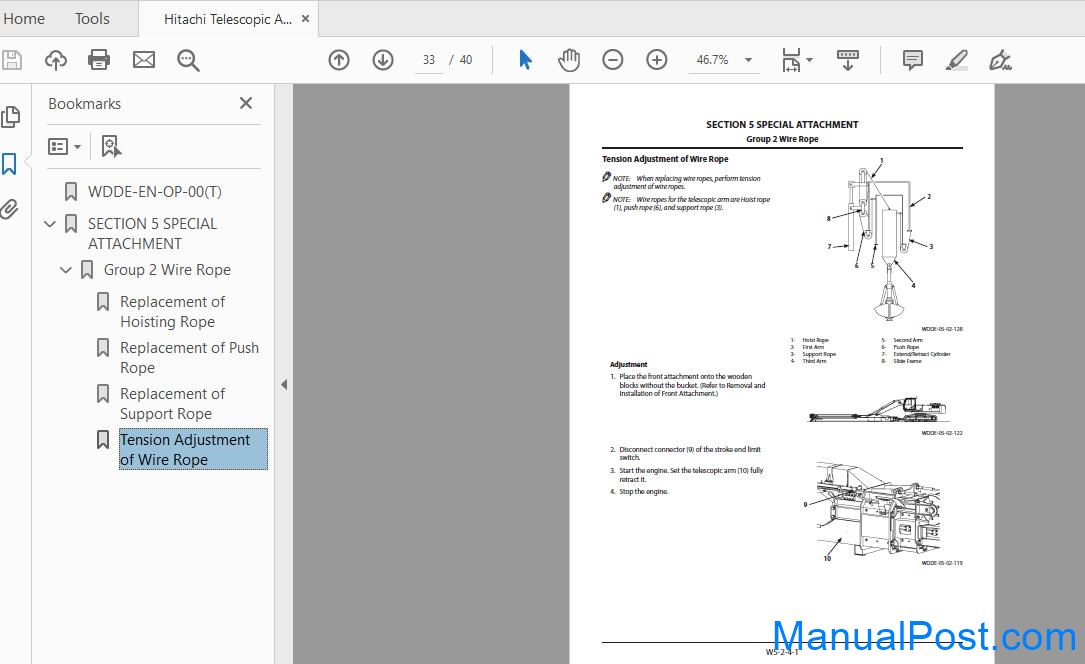
Task: Activate the Hand pan tool
Action: [569, 60]
